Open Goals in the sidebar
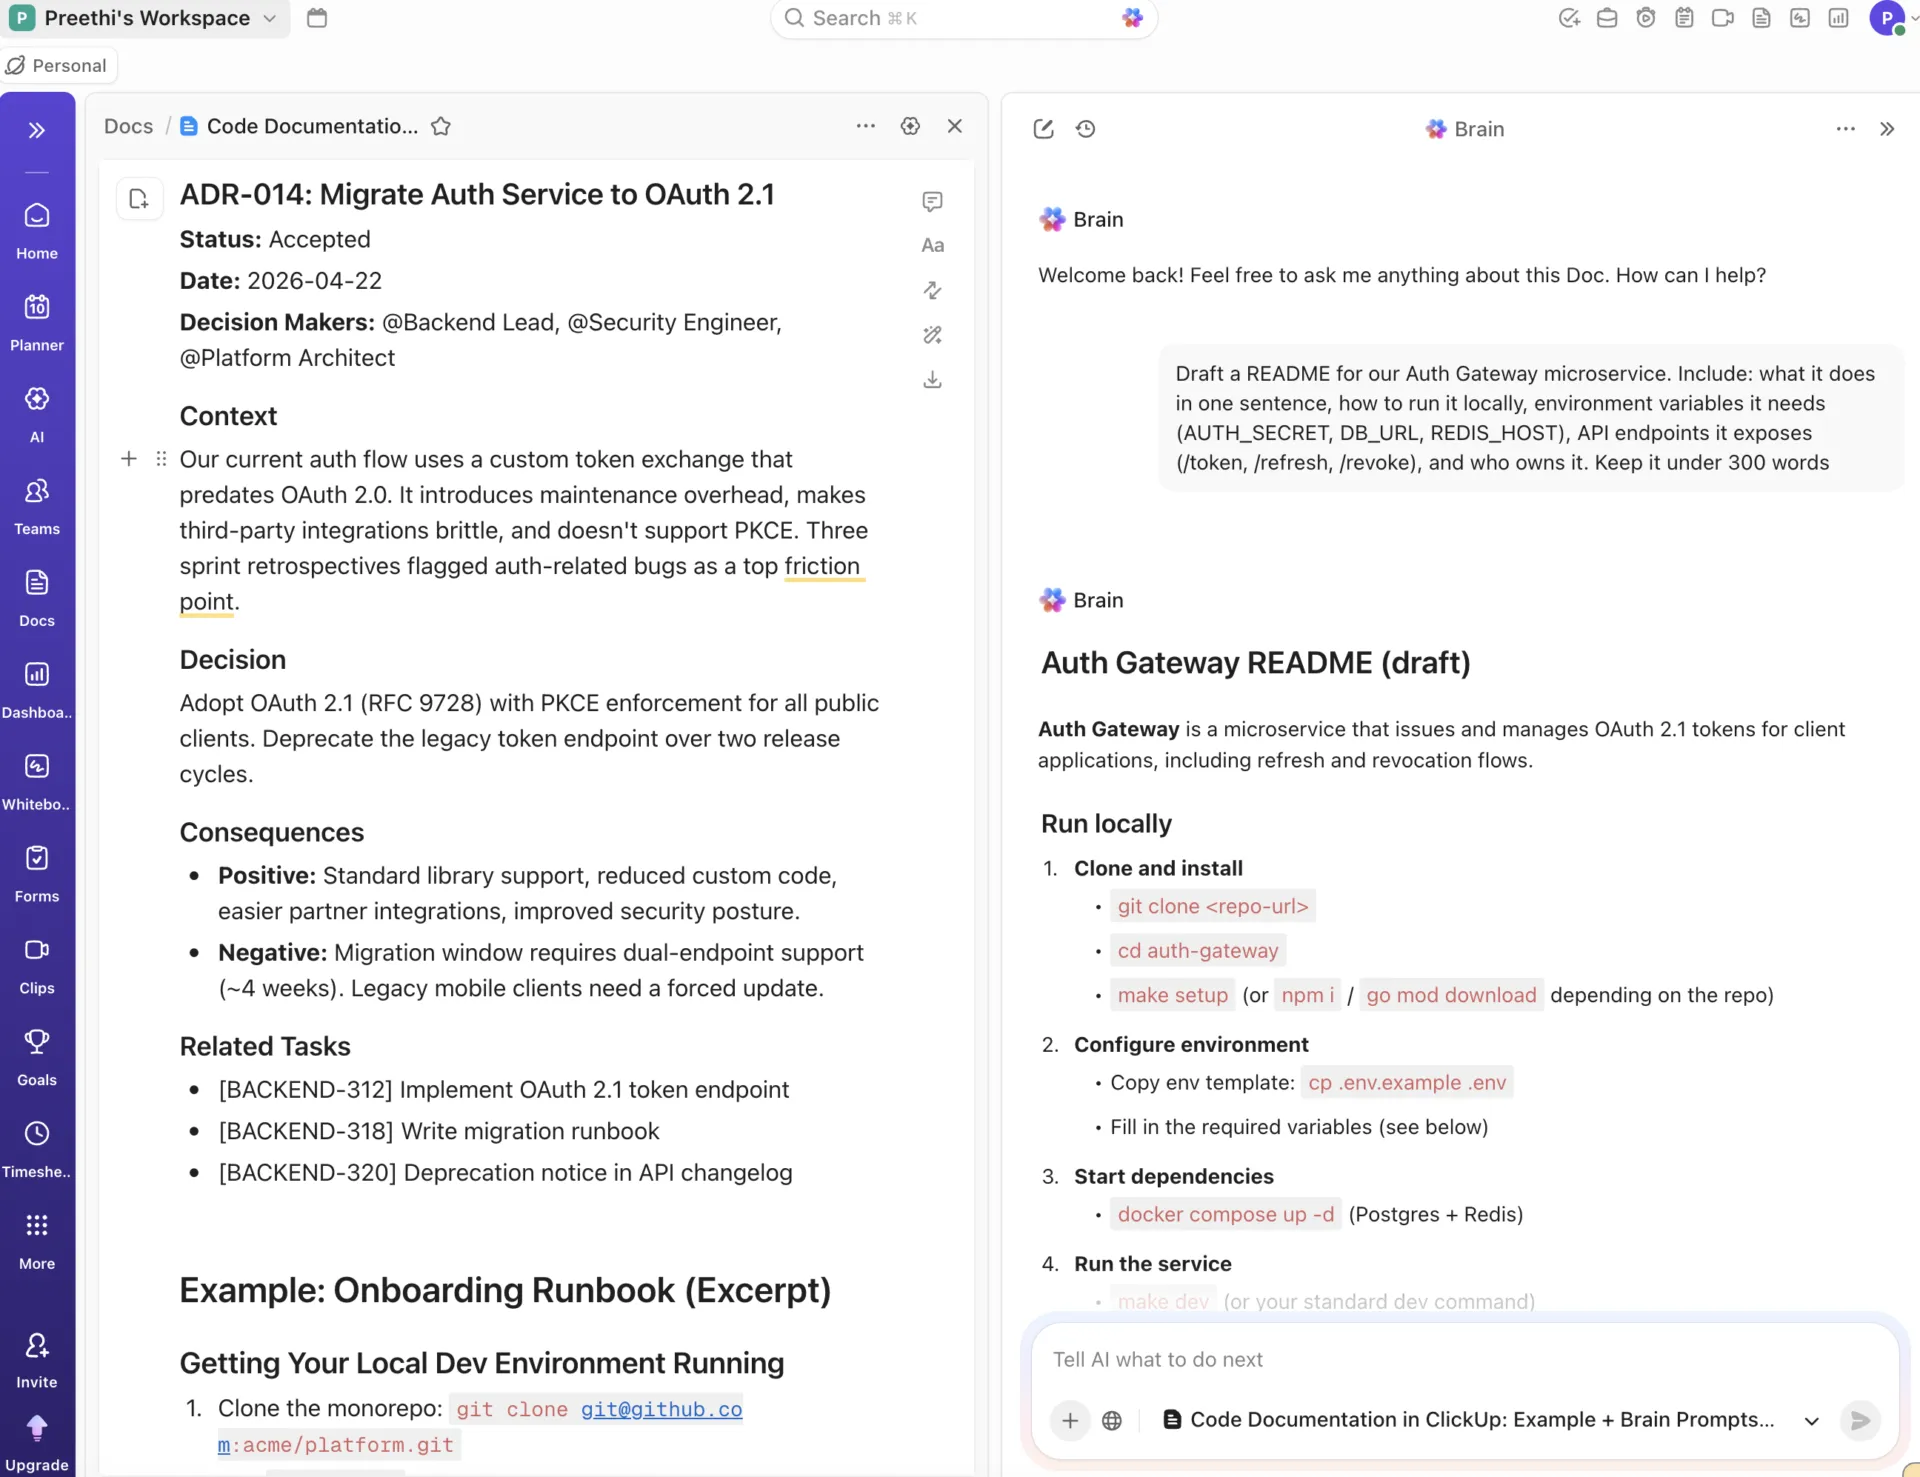 coord(37,1059)
